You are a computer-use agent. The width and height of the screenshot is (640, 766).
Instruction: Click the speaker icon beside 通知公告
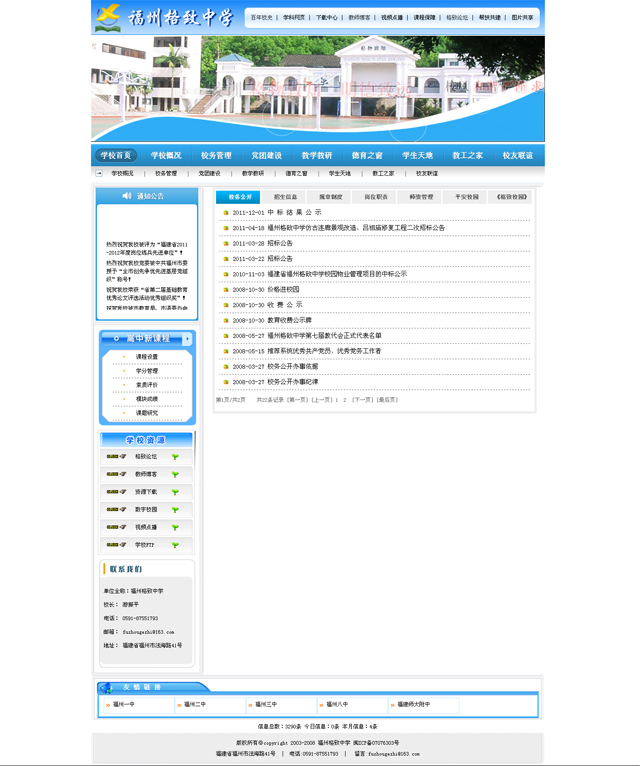tap(127, 196)
